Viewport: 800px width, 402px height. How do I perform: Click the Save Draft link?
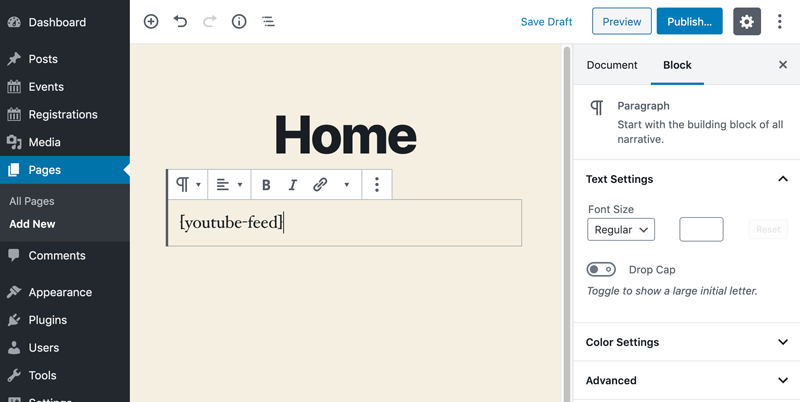click(x=546, y=22)
